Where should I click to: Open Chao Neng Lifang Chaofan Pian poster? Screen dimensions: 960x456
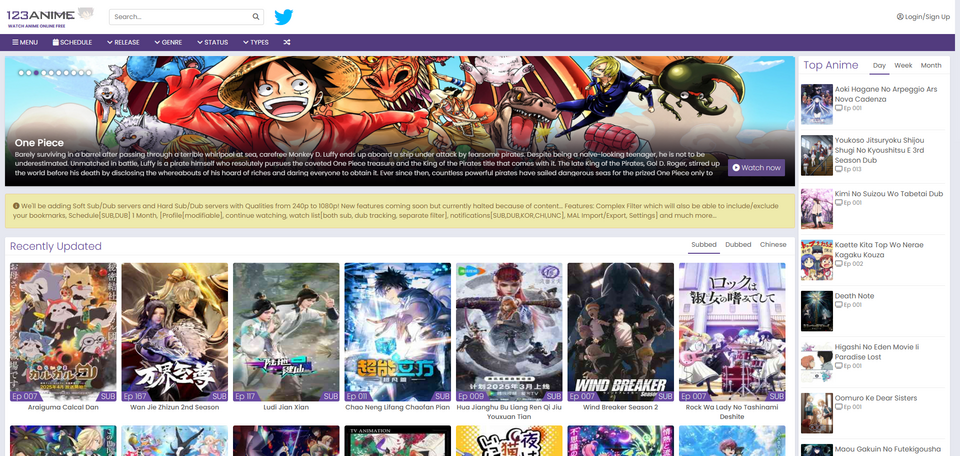pos(397,332)
